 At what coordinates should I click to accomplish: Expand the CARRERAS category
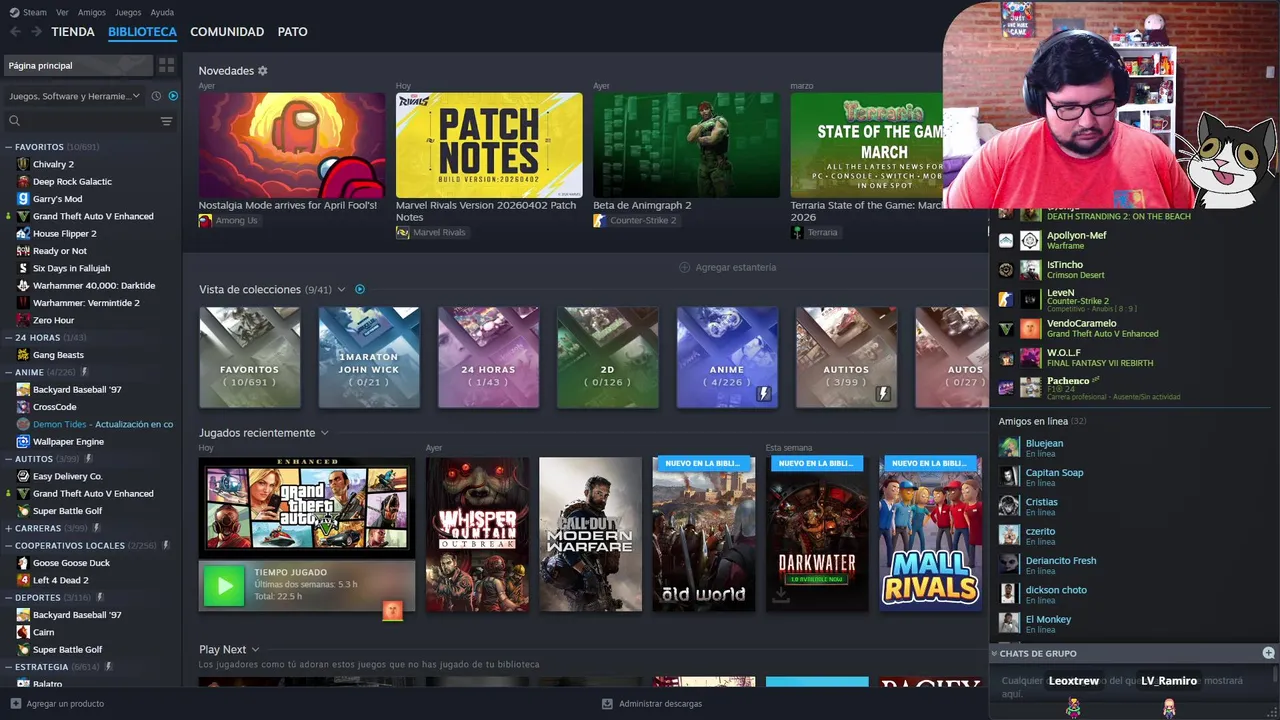8,528
